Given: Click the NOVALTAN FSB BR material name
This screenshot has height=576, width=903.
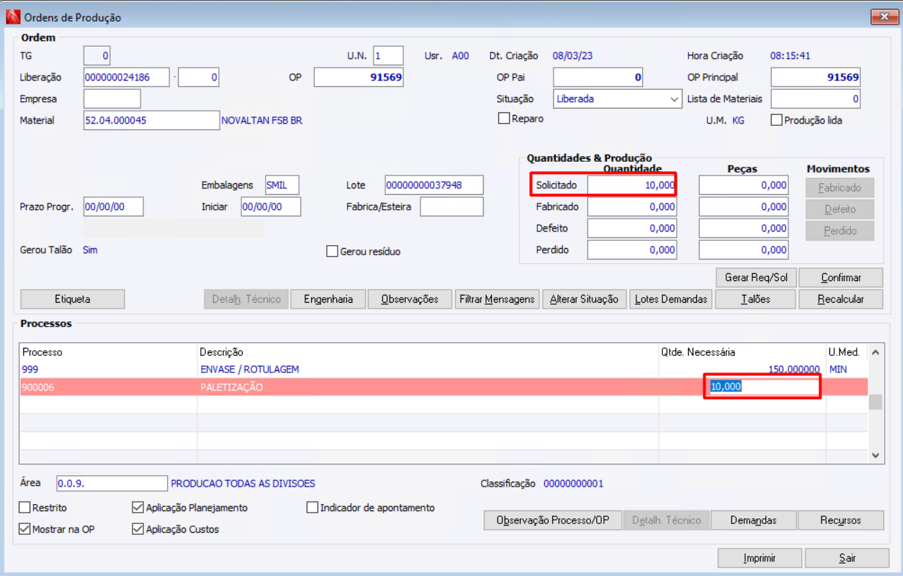Looking at the screenshot, I should pos(261,120).
